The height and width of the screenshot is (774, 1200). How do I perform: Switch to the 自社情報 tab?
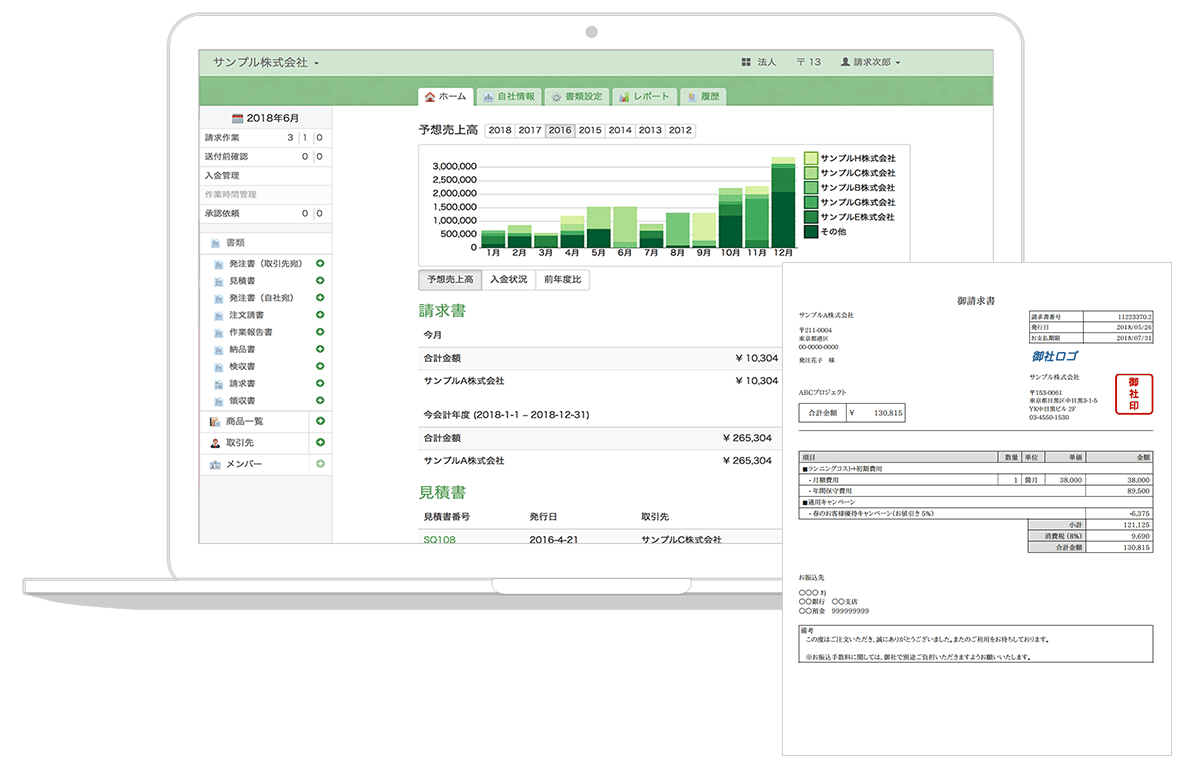[x=509, y=97]
